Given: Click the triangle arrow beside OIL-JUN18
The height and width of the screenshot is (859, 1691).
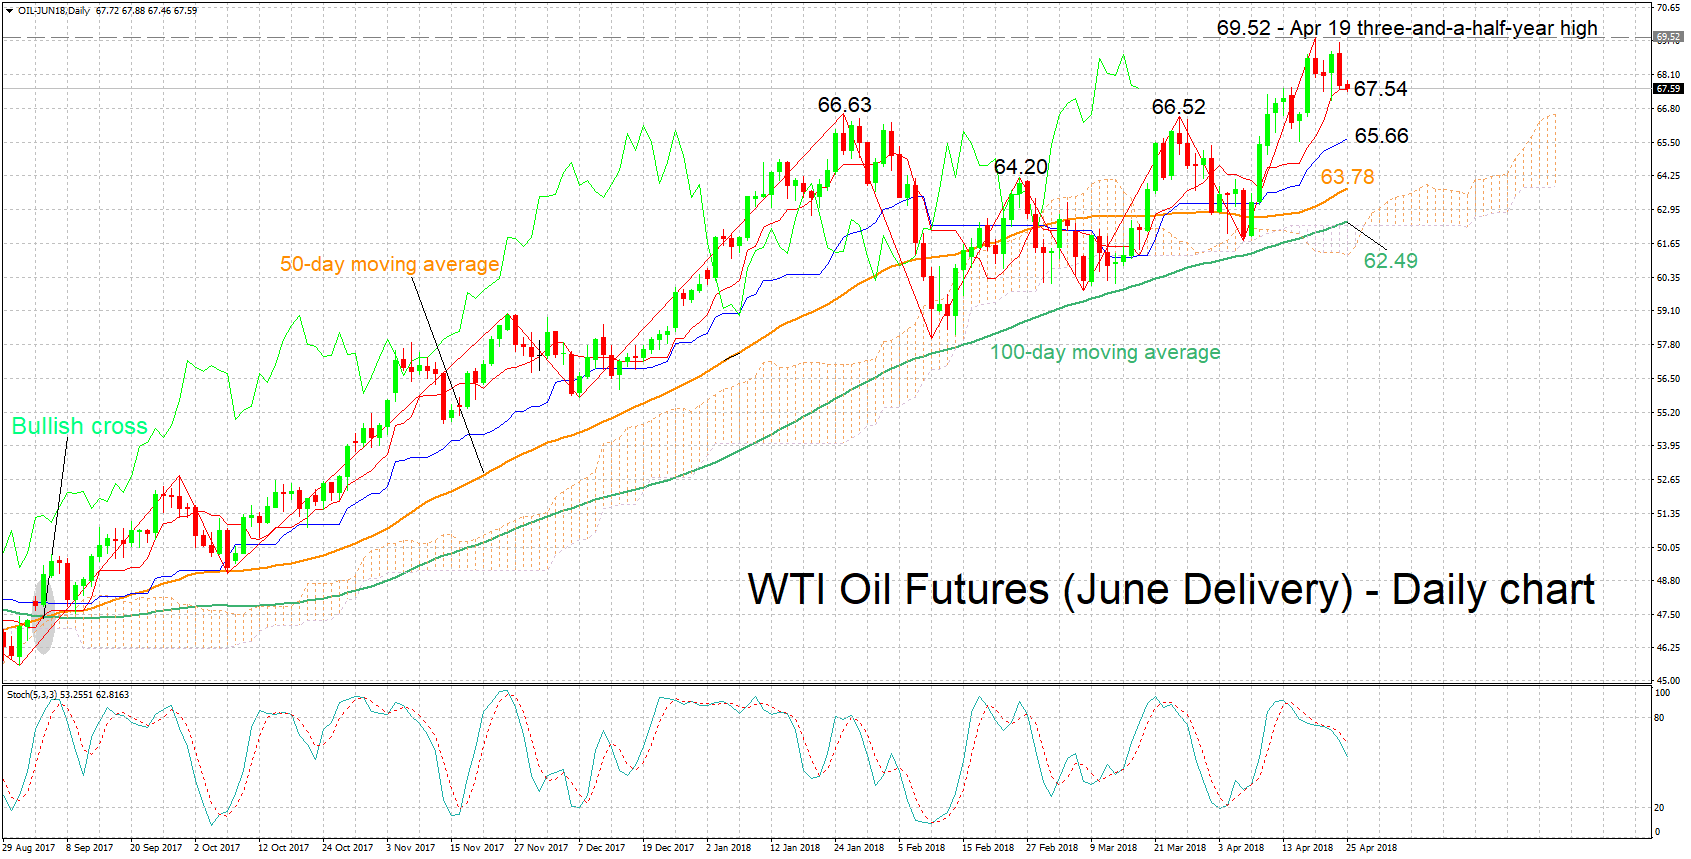Looking at the screenshot, I should tap(9, 10).
